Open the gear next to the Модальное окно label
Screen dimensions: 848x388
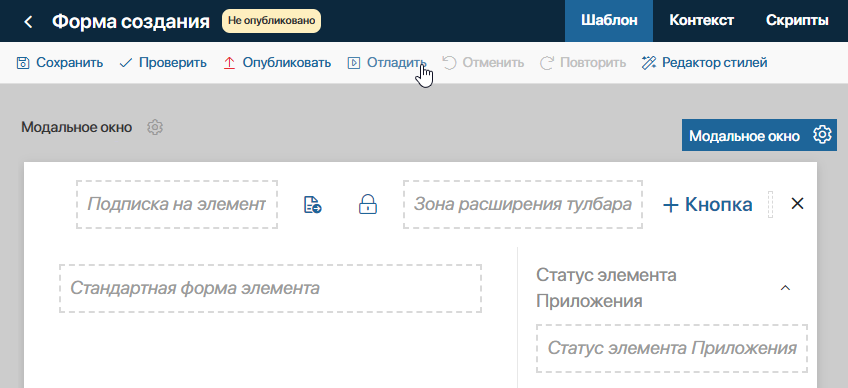point(155,128)
